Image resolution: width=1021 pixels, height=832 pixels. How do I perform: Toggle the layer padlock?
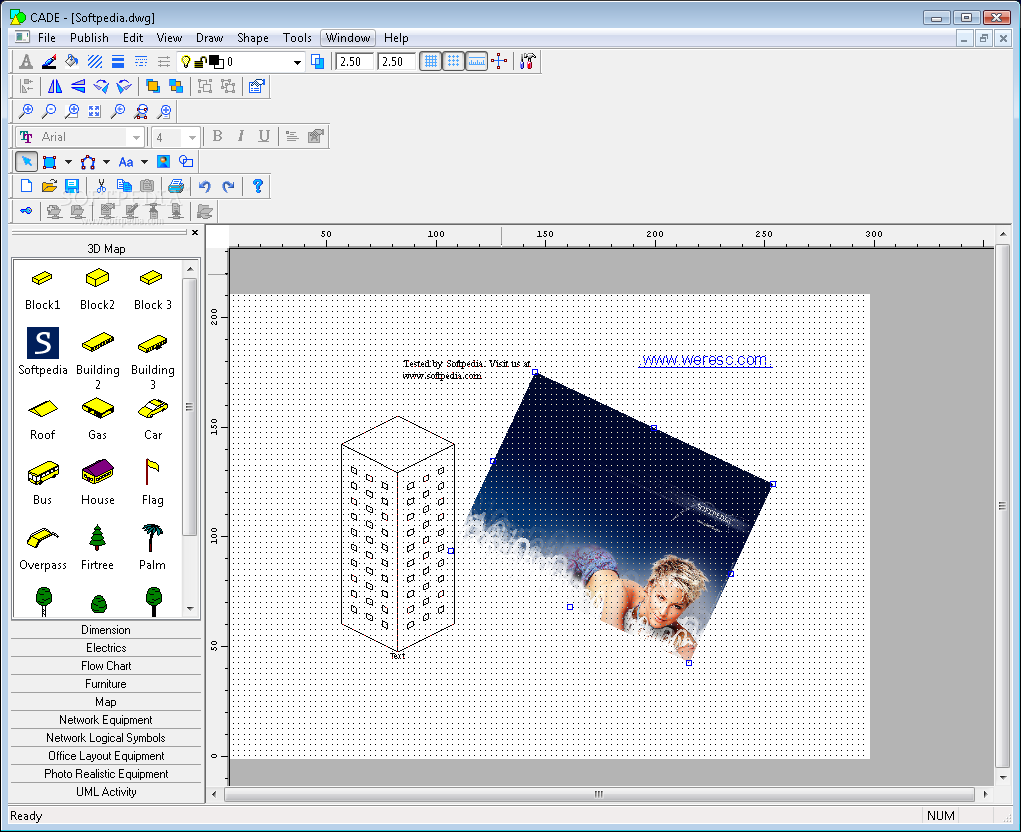(201, 62)
